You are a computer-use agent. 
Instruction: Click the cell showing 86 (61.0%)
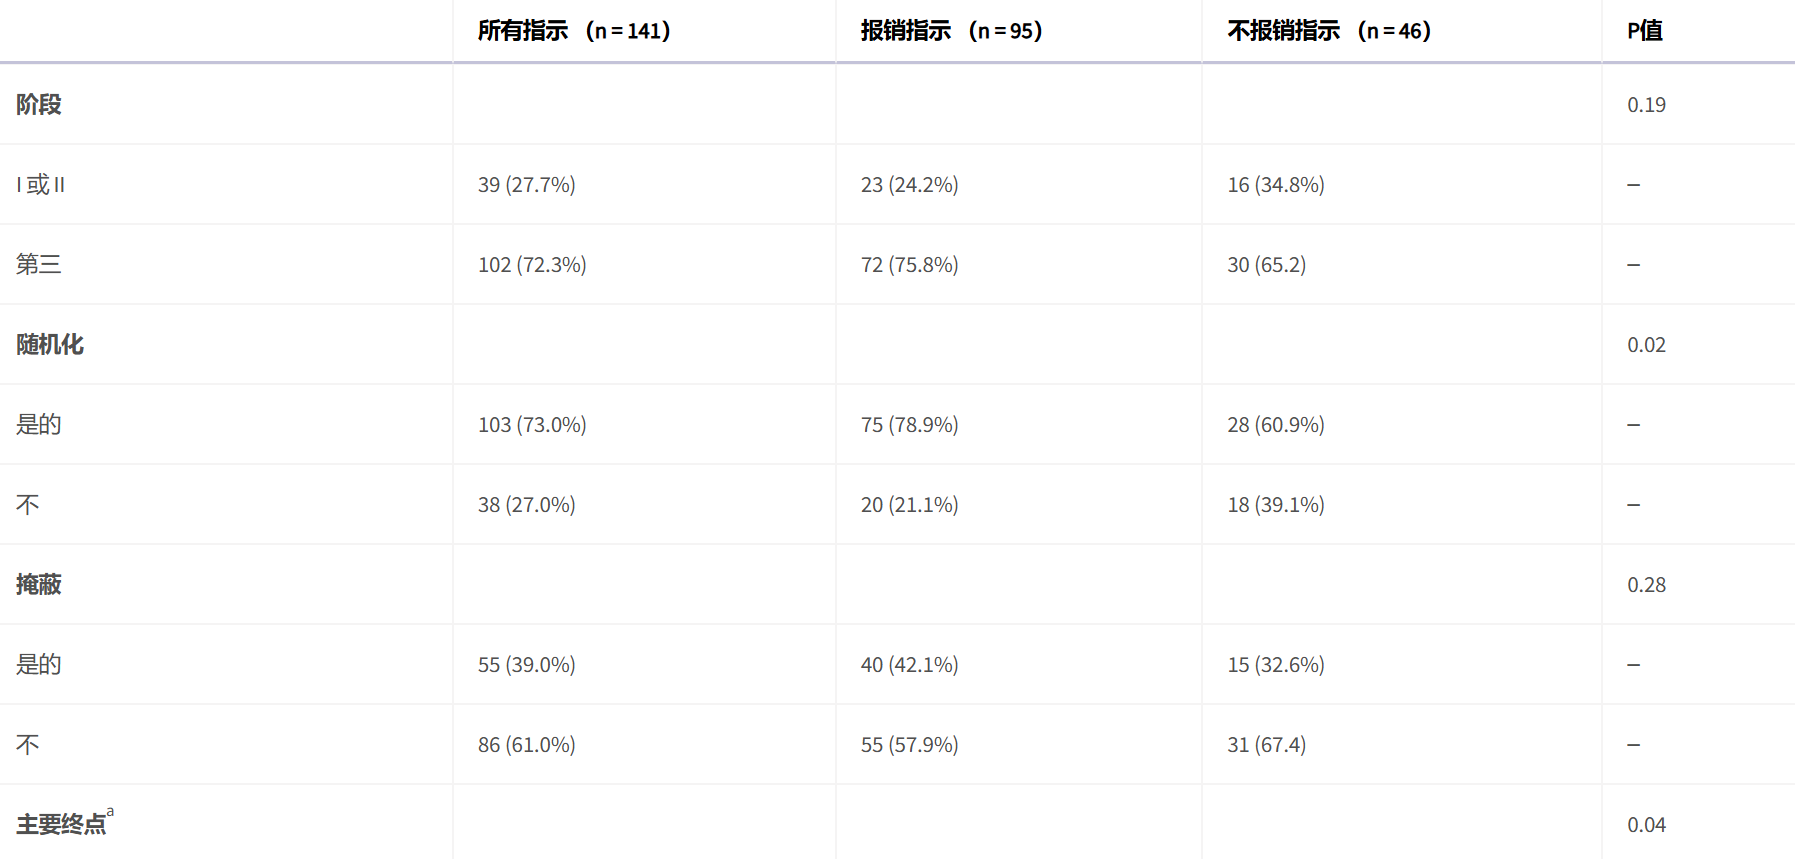[x=527, y=745]
